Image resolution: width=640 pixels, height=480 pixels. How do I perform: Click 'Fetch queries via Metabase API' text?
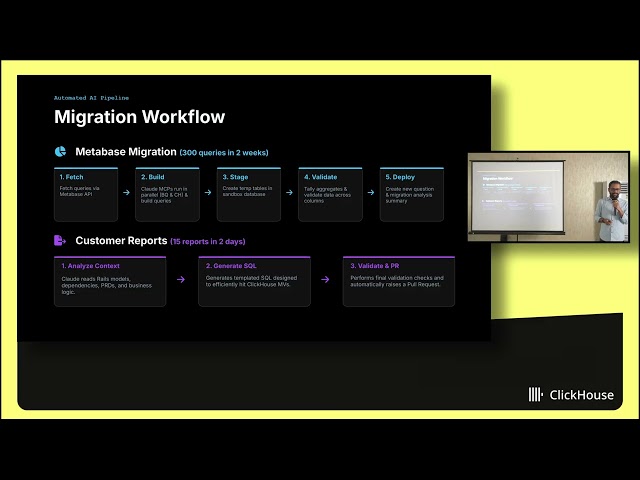[80, 191]
